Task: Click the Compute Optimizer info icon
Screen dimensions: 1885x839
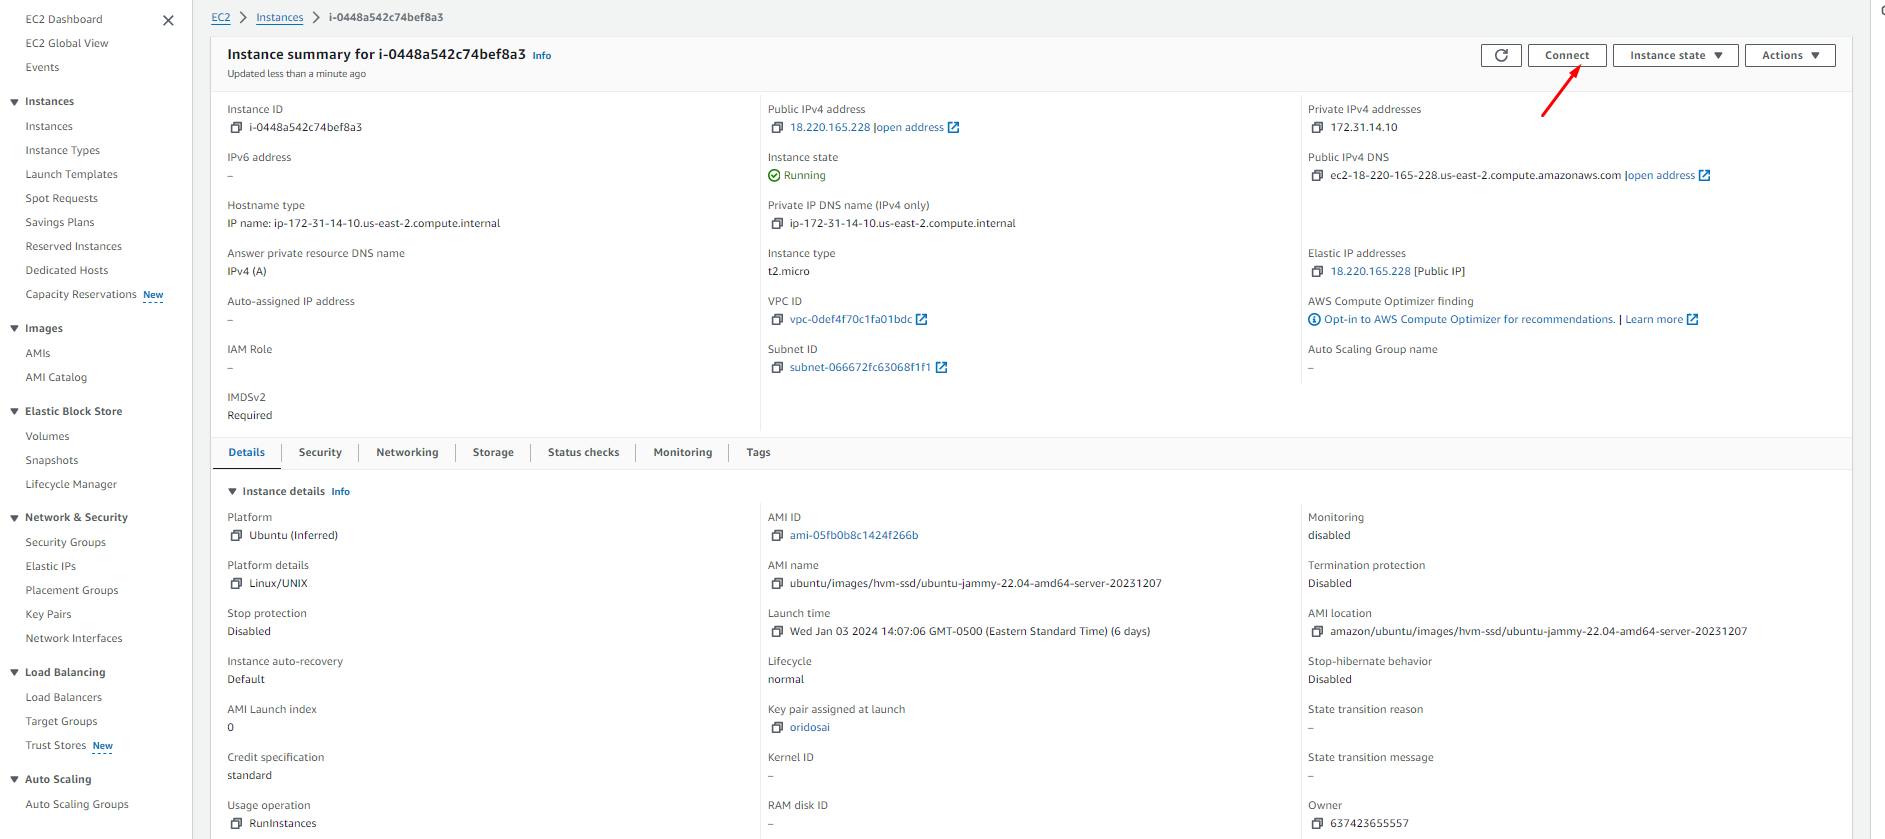Action: pyautogui.click(x=1314, y=320)
